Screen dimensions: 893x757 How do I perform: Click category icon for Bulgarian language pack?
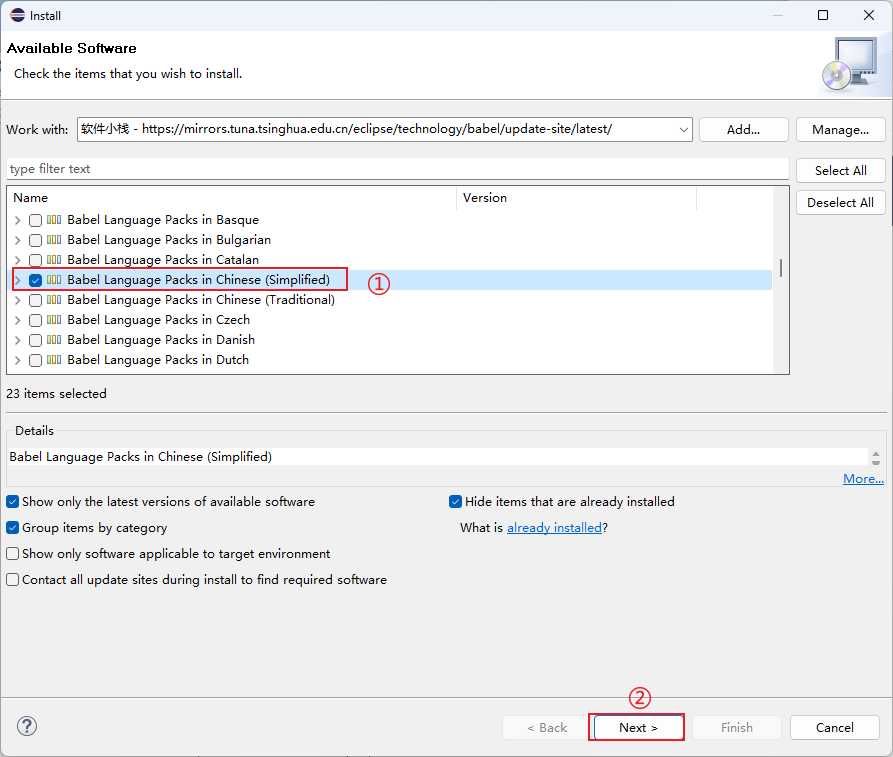[54, 239]
